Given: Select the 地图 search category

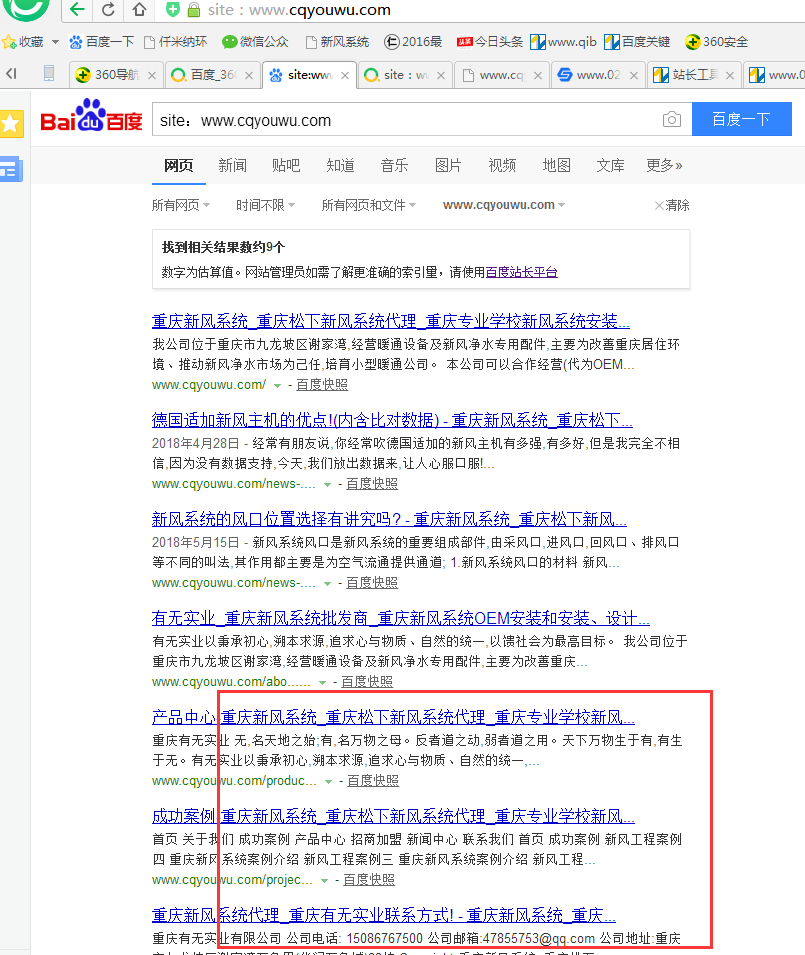Looking at the screenshot, I should 556,165.
